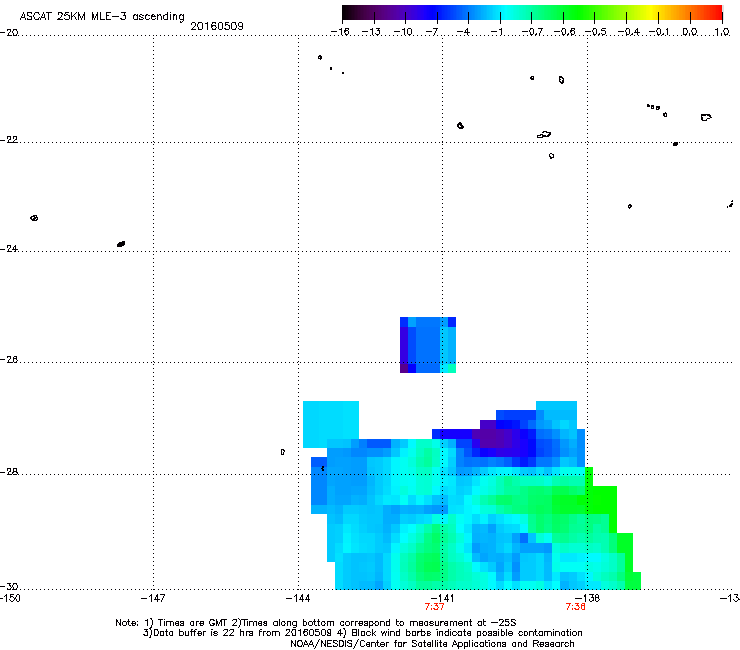This screenshot has width=740, height=650.
Task: Select the -0.4 color scale label
Action: coord(628,32)
